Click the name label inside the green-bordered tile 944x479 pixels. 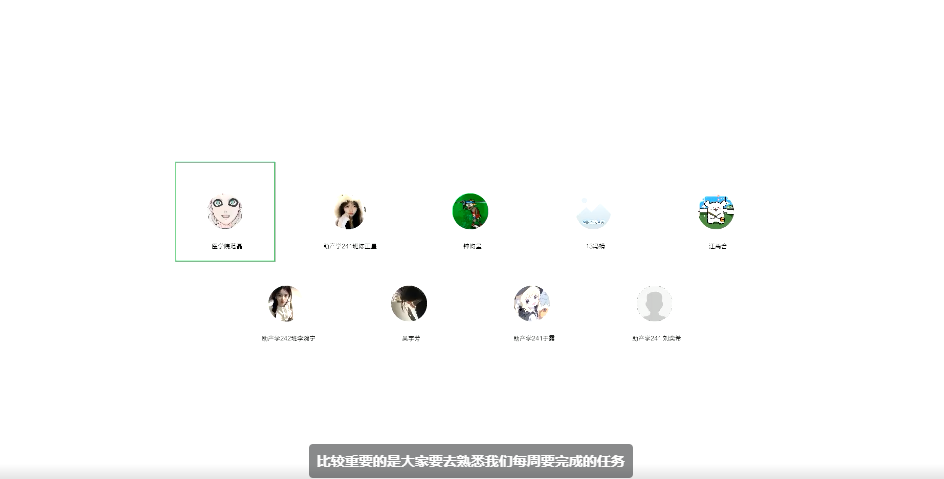click(226, 246)
